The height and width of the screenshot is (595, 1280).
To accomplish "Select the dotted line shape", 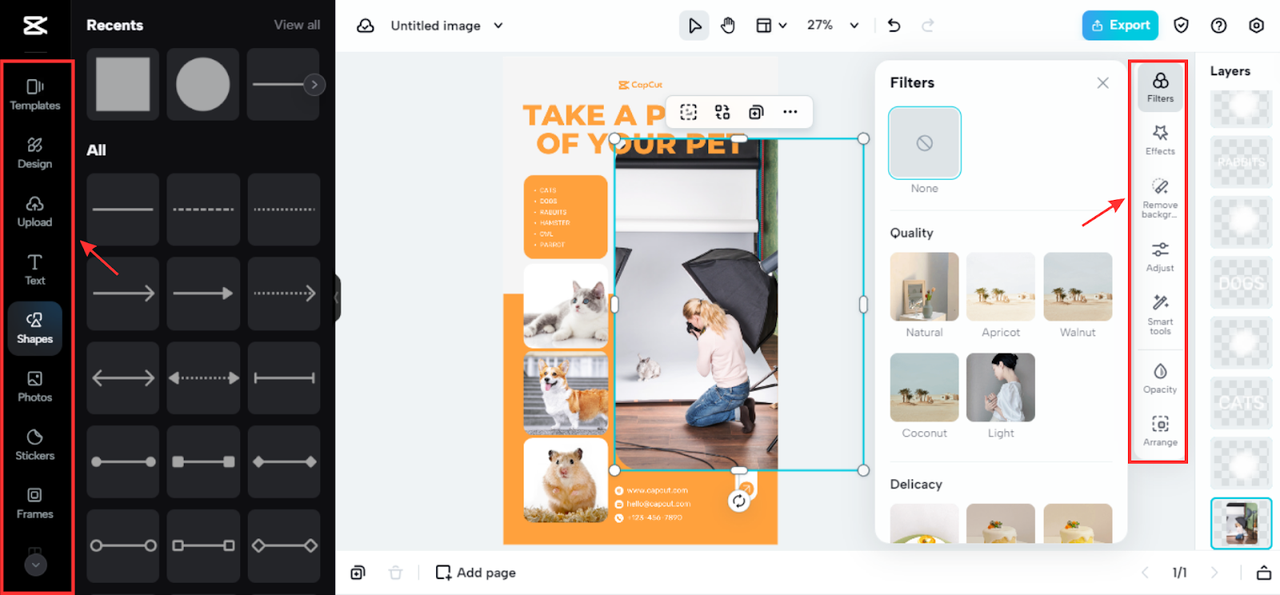I will [x=284, y=209].
